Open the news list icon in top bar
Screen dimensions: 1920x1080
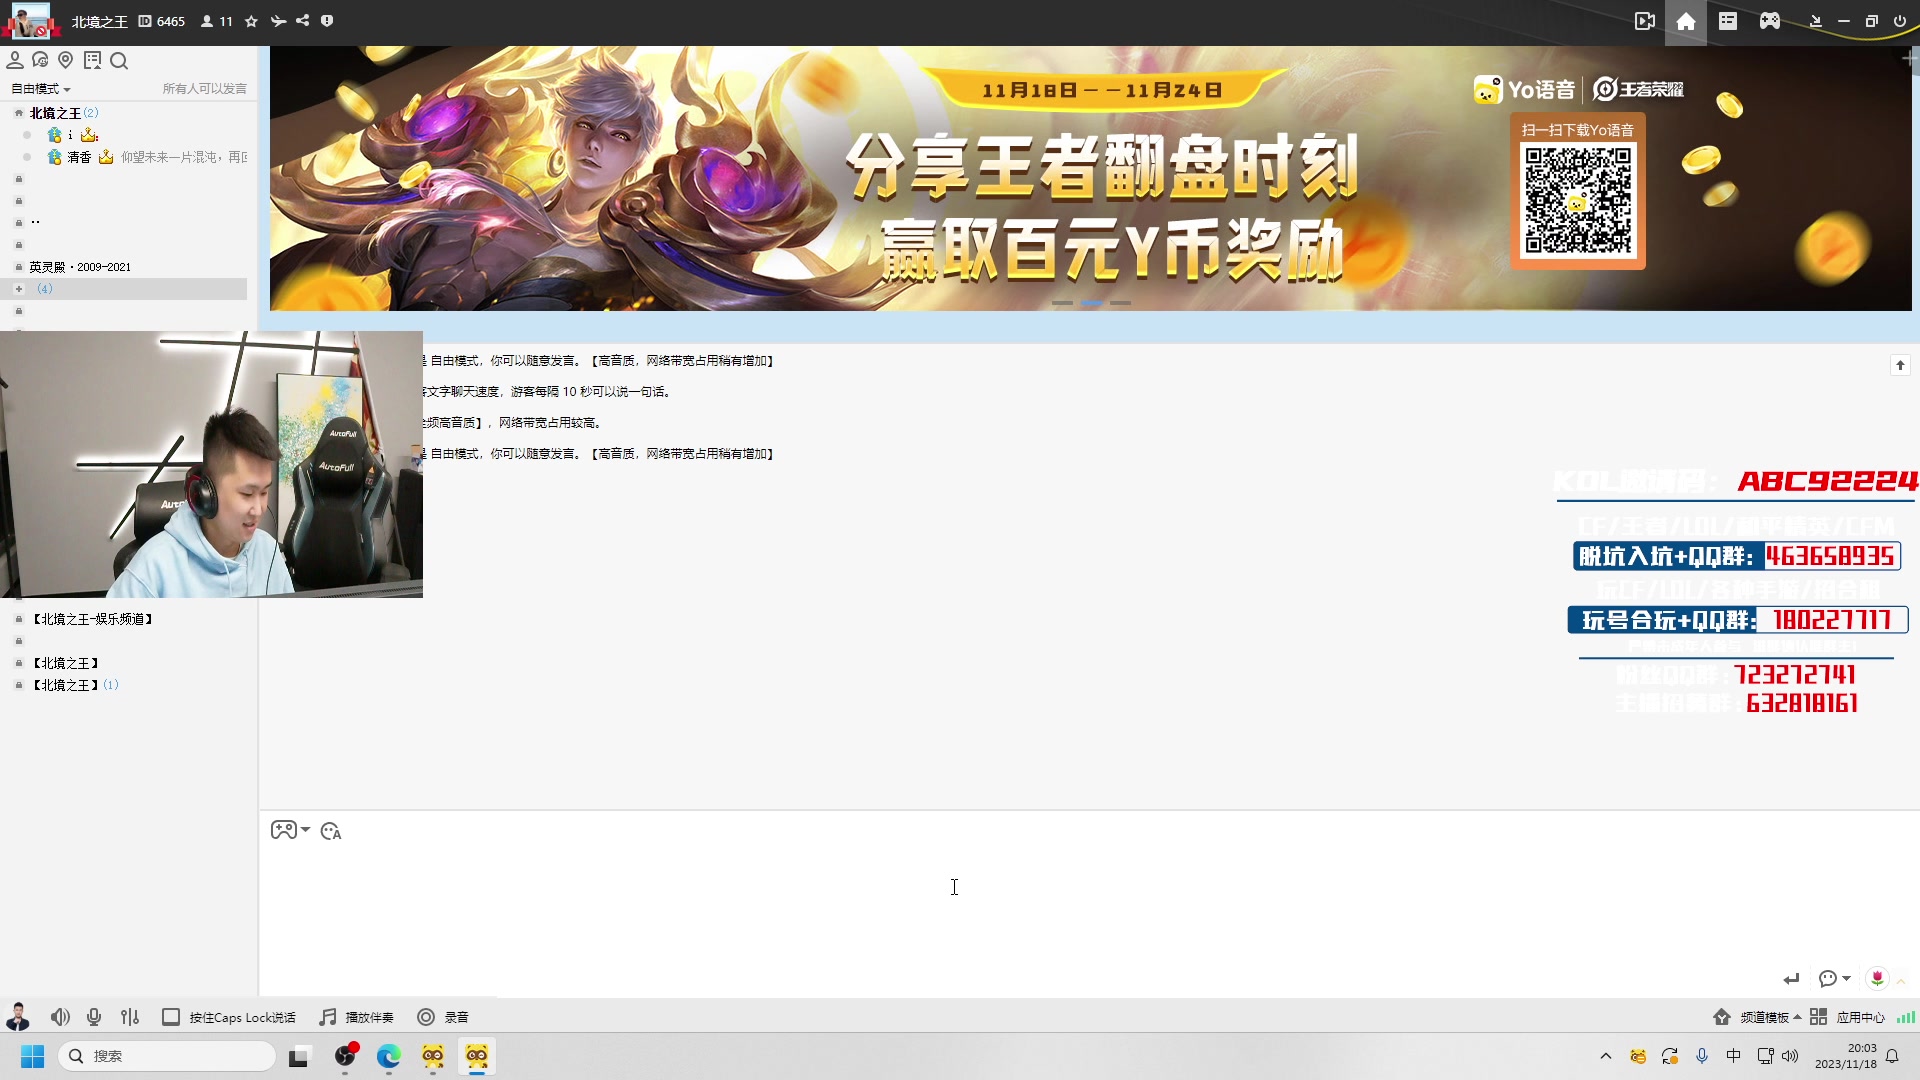pos(1728,21)
